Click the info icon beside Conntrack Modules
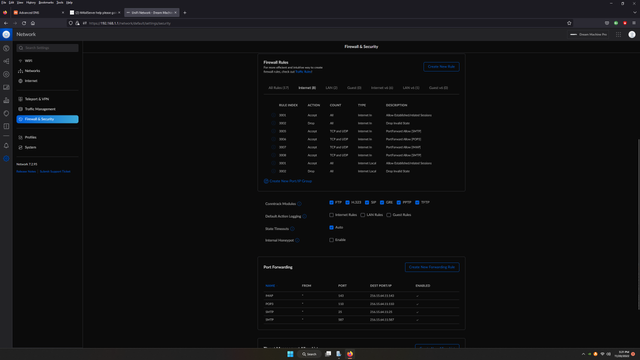 coord(299,204)
